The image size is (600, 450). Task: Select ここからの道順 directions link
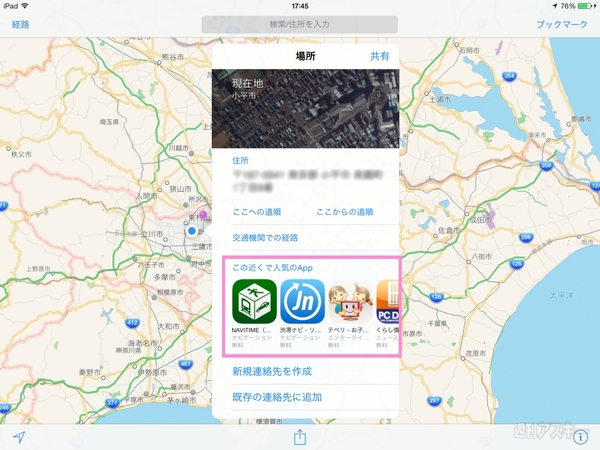(344, 212)
